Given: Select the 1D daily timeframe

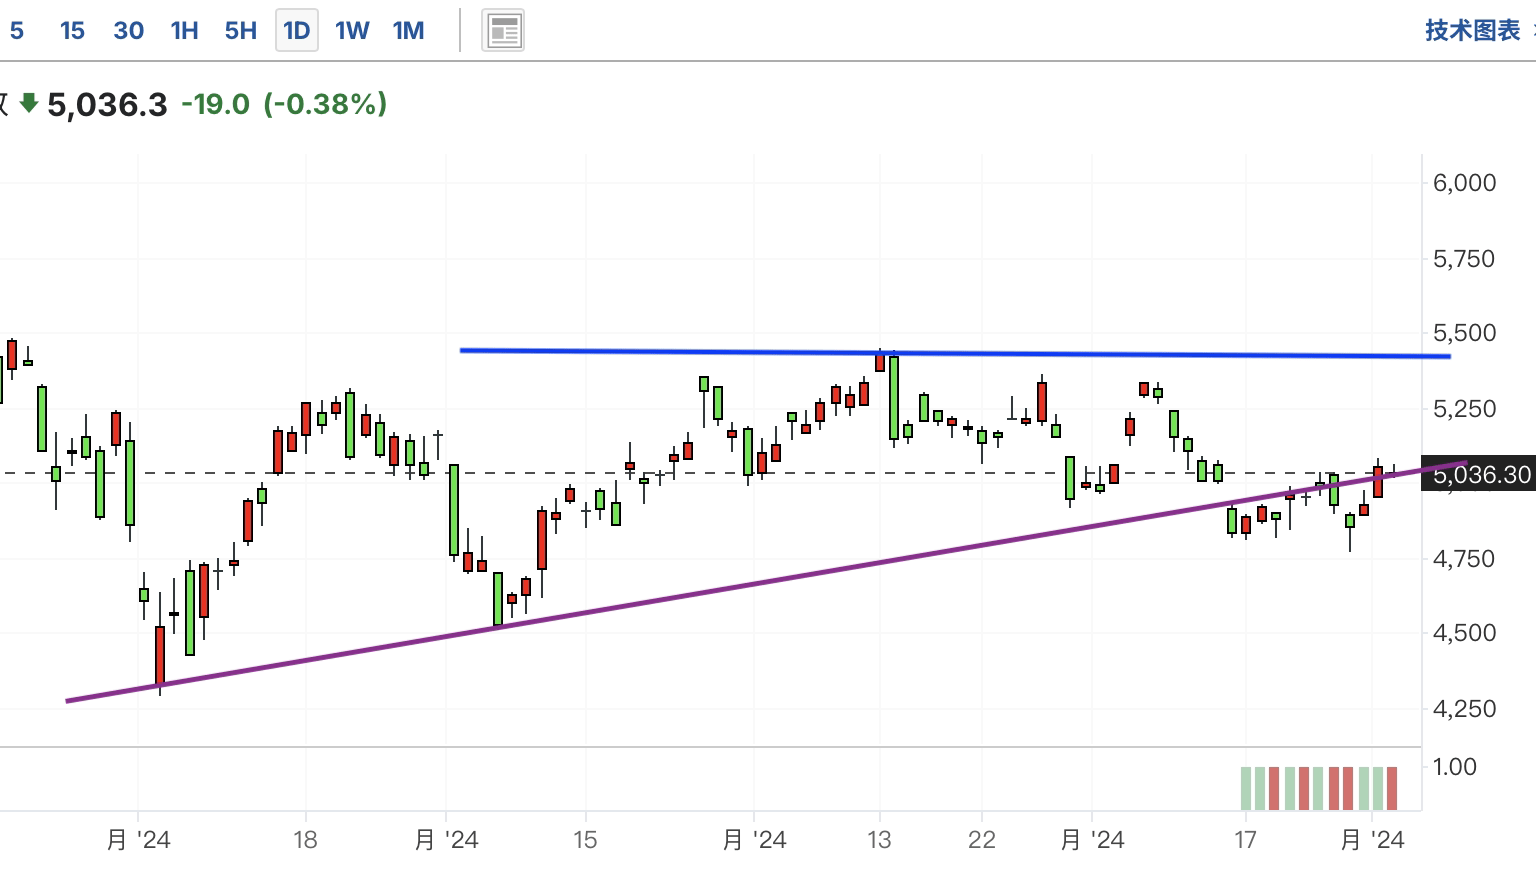Looking at the screenshot, I should pos(297,31).
